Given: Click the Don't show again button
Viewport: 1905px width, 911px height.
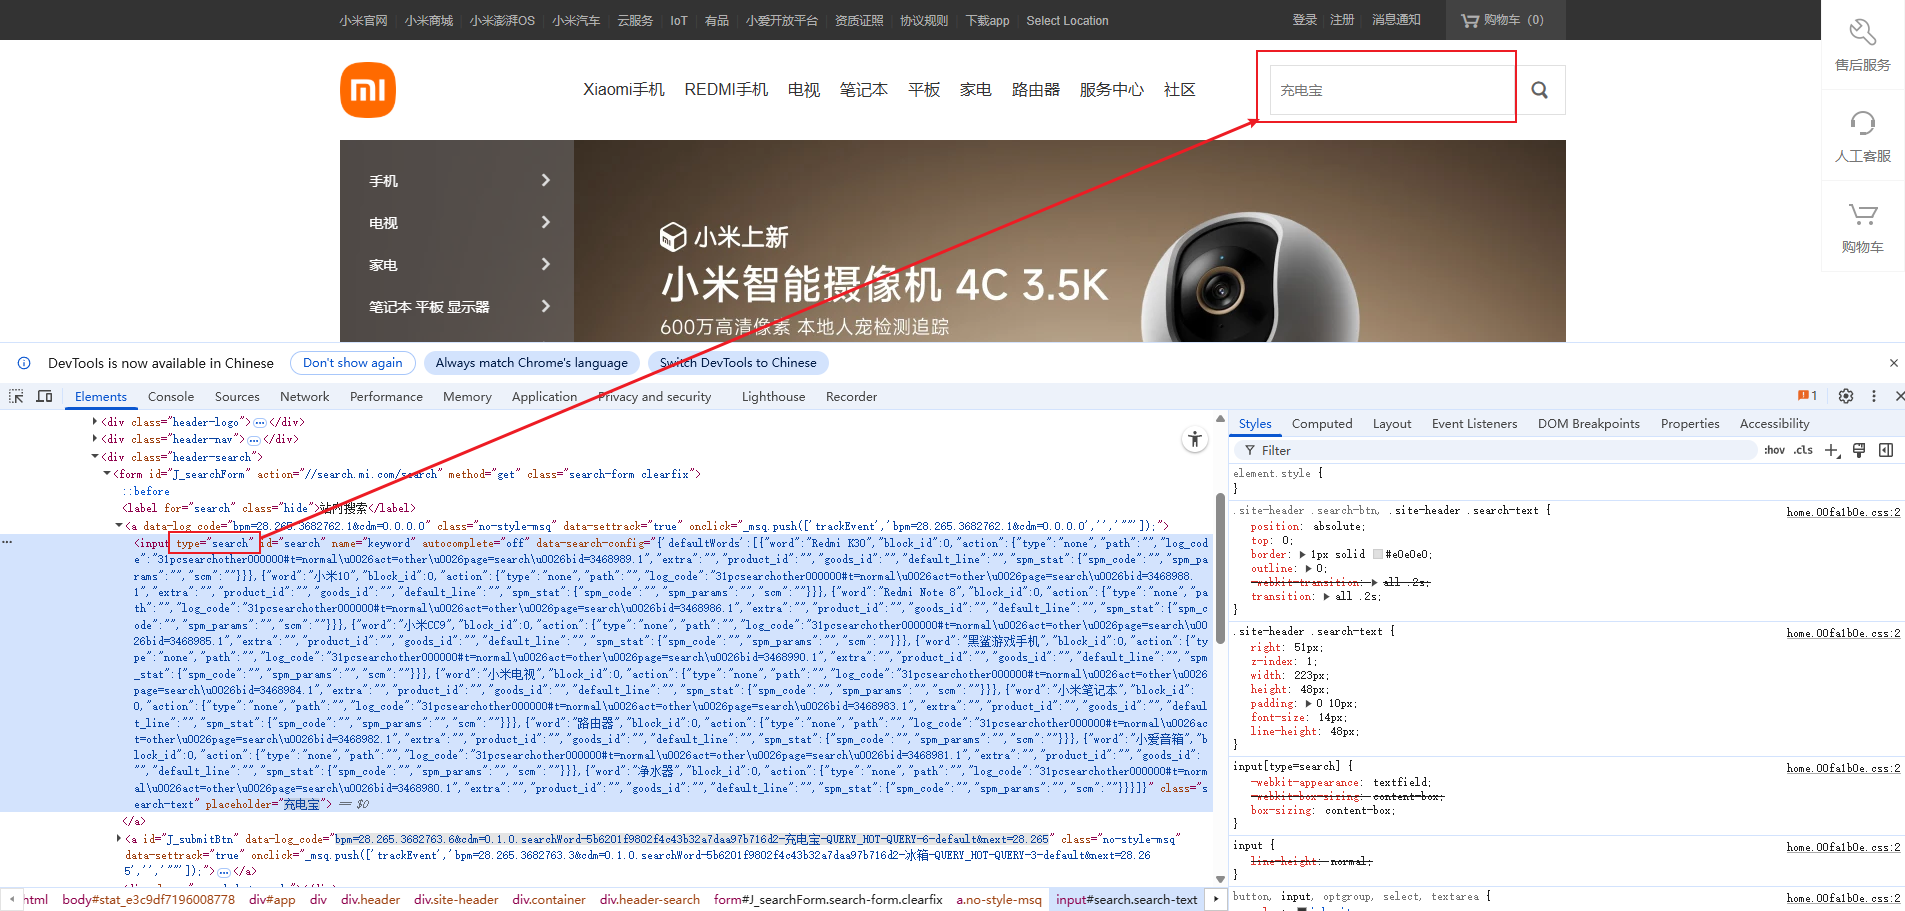Looking at the screenshot, I should 353,363.
